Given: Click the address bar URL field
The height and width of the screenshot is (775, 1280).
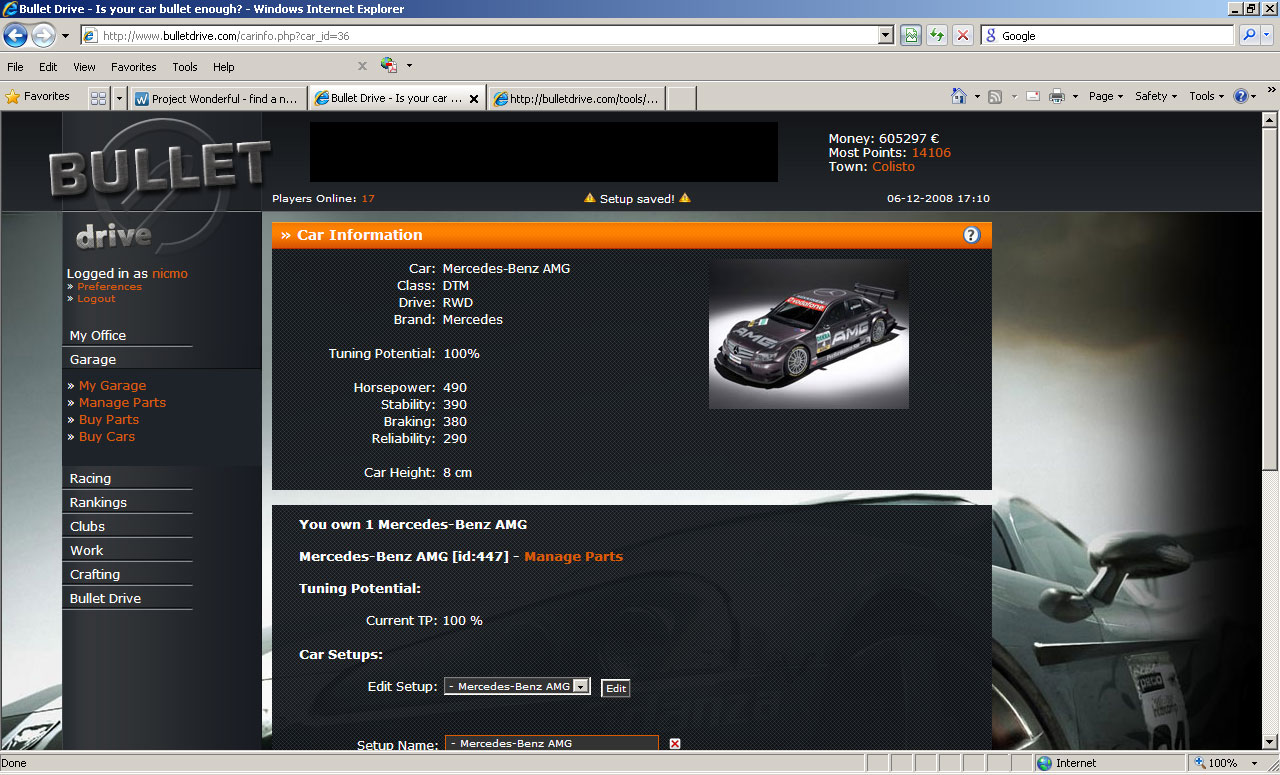Looking at the screenshot, I should coord(478,36).
